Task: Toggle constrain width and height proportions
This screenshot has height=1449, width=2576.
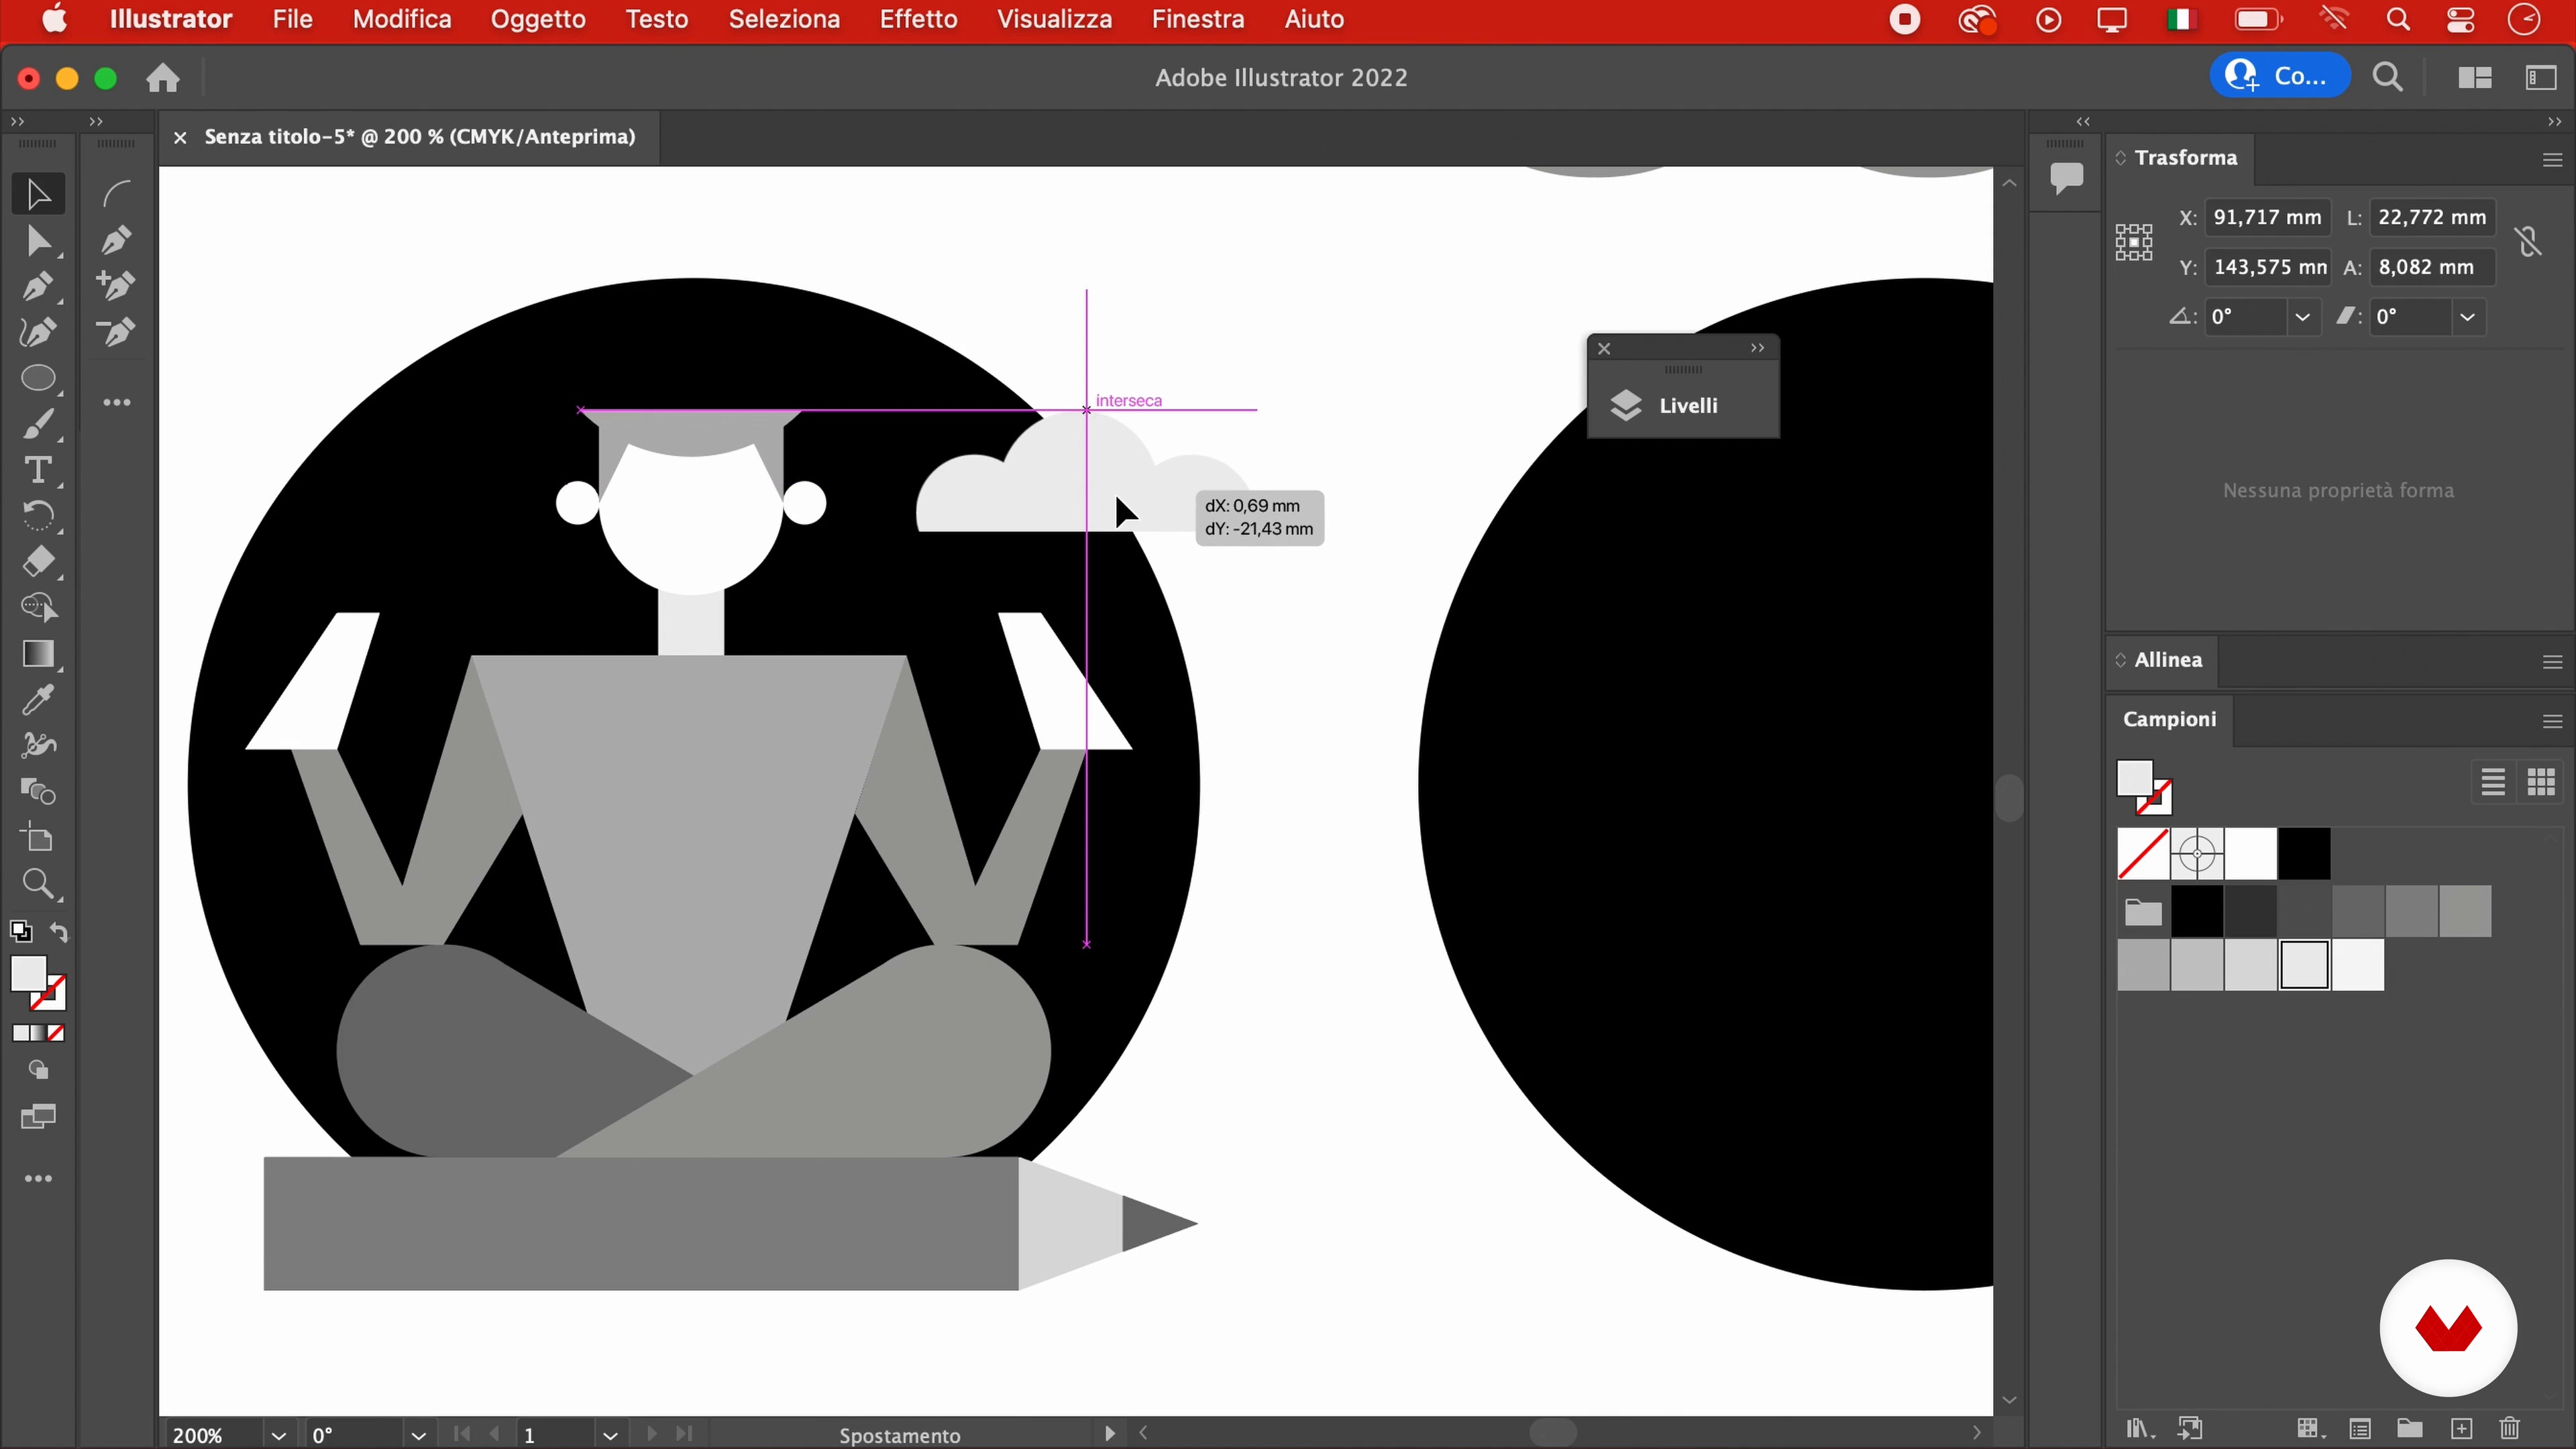Action: 2529,241
